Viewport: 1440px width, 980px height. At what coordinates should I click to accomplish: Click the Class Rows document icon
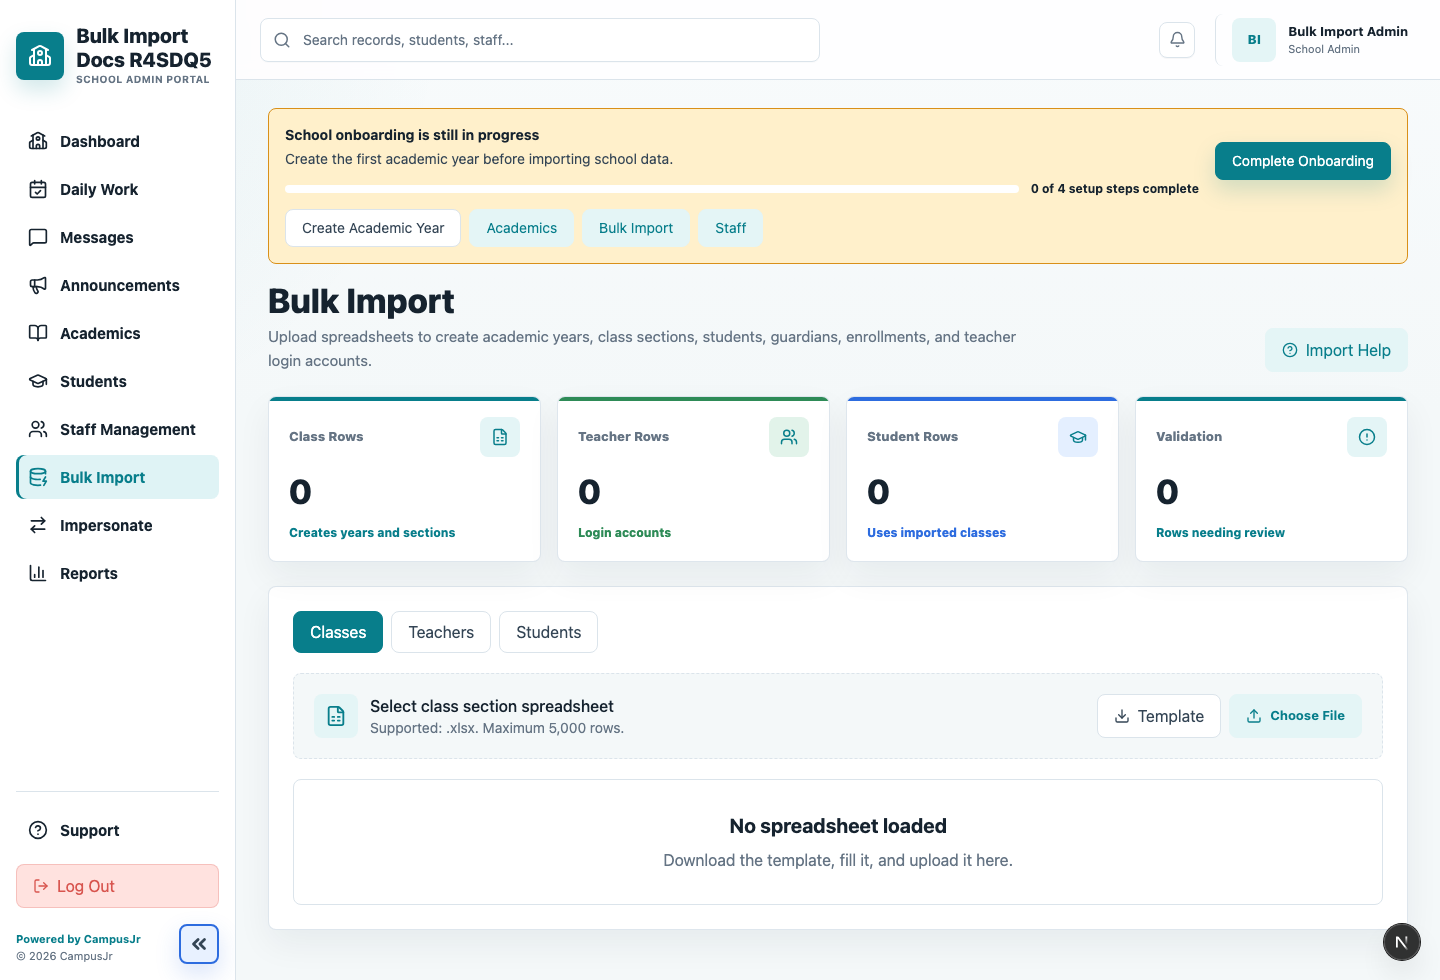[x=500, y=437]
